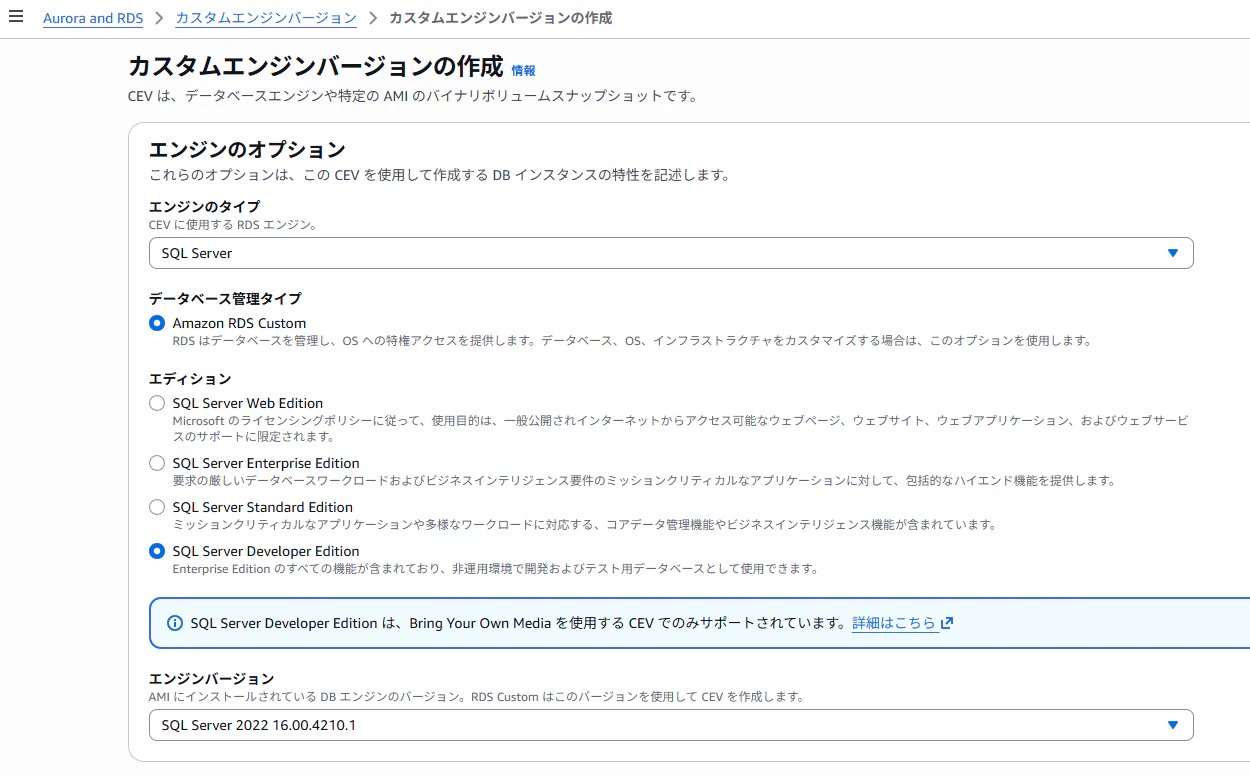Go to Aurora and RDS breadcrumb
The image size is (1250, 775).
click(x=93, y=18)
